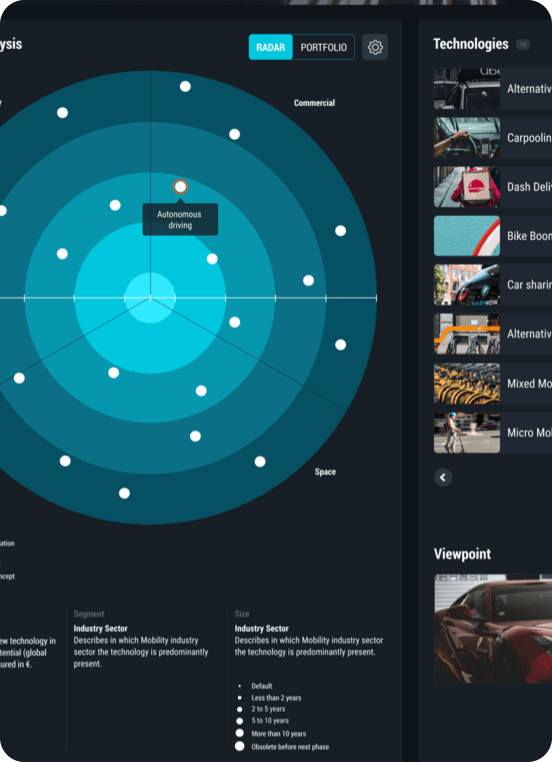The width and height of the screenshot is (552, 762).
Task: Select the highlighted Autonomous driving radar dot
Action: pyautogui.click(x=180, y=187)
